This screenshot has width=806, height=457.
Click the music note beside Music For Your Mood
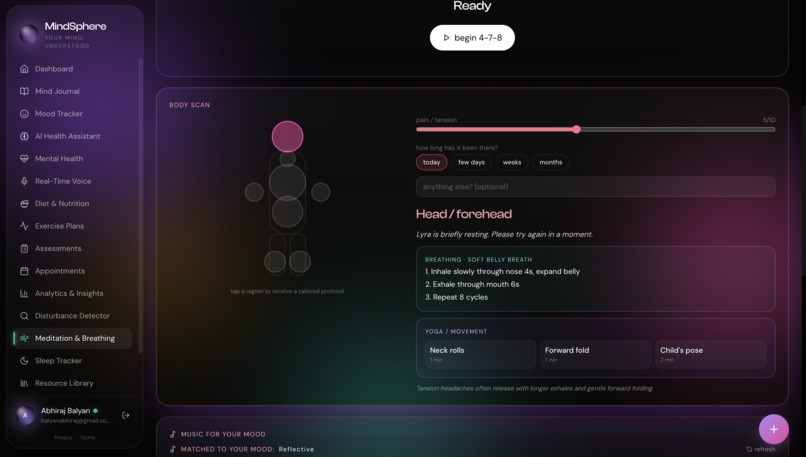(173, 434)
